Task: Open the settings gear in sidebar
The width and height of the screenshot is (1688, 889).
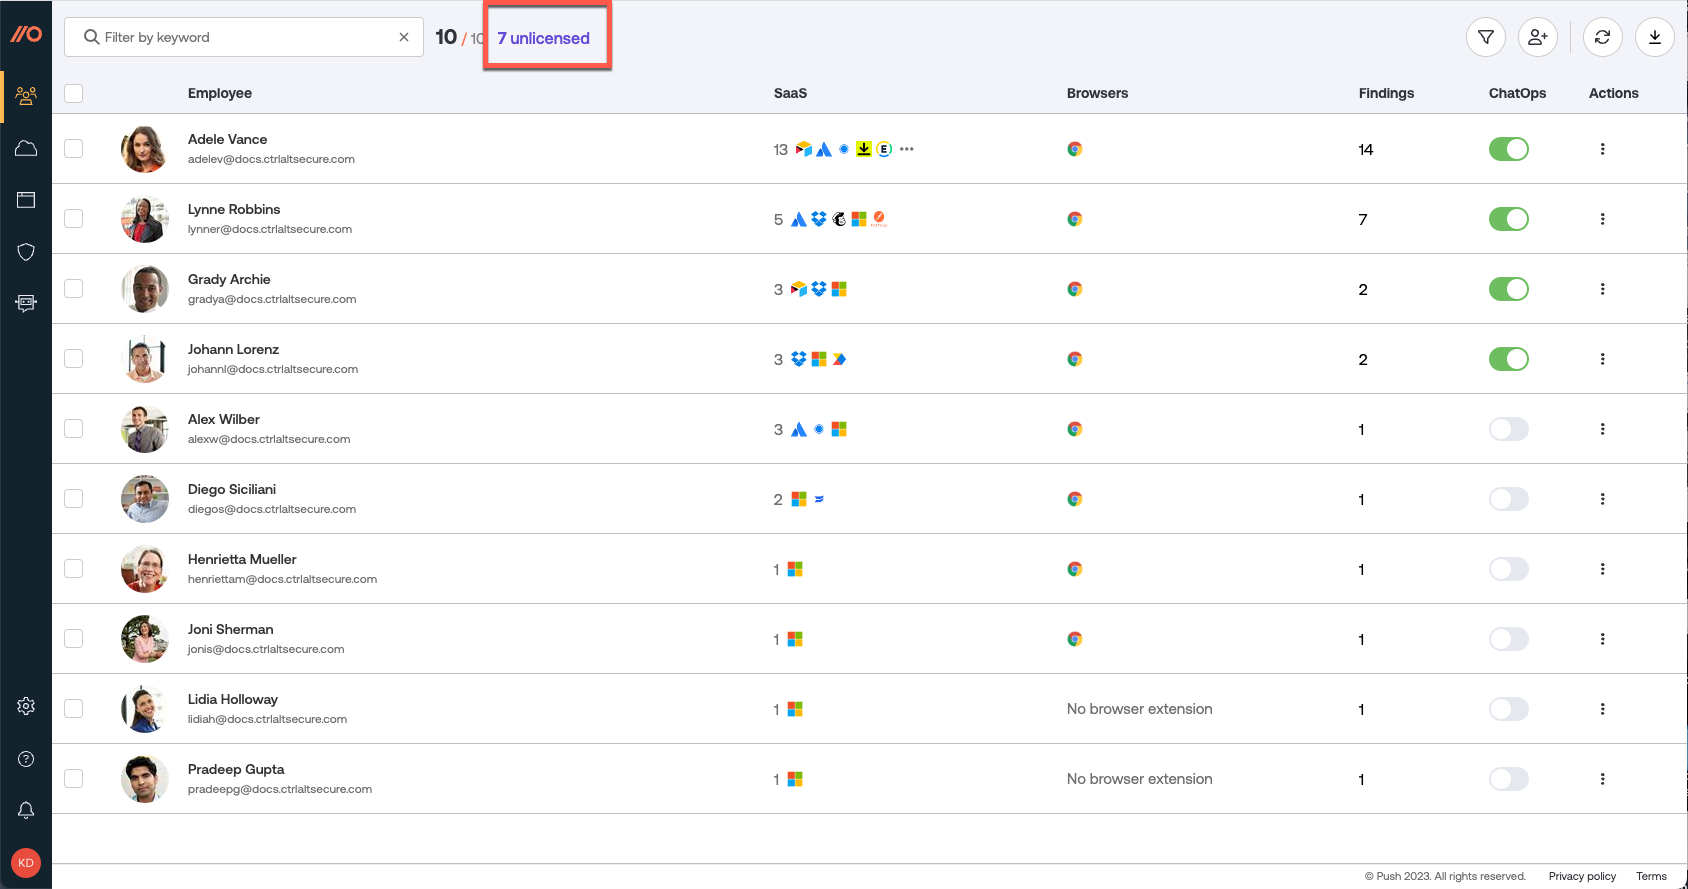Action: [26, 706]
